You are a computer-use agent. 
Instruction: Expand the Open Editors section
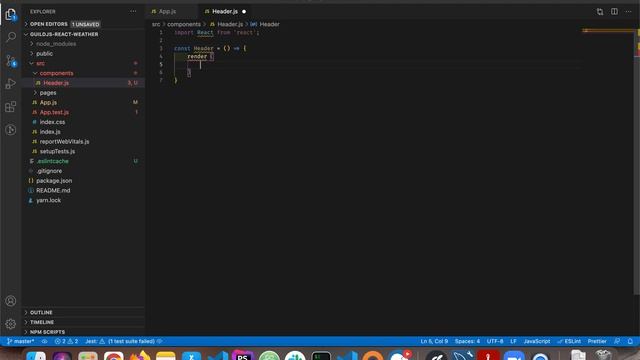tap(49, 24)
